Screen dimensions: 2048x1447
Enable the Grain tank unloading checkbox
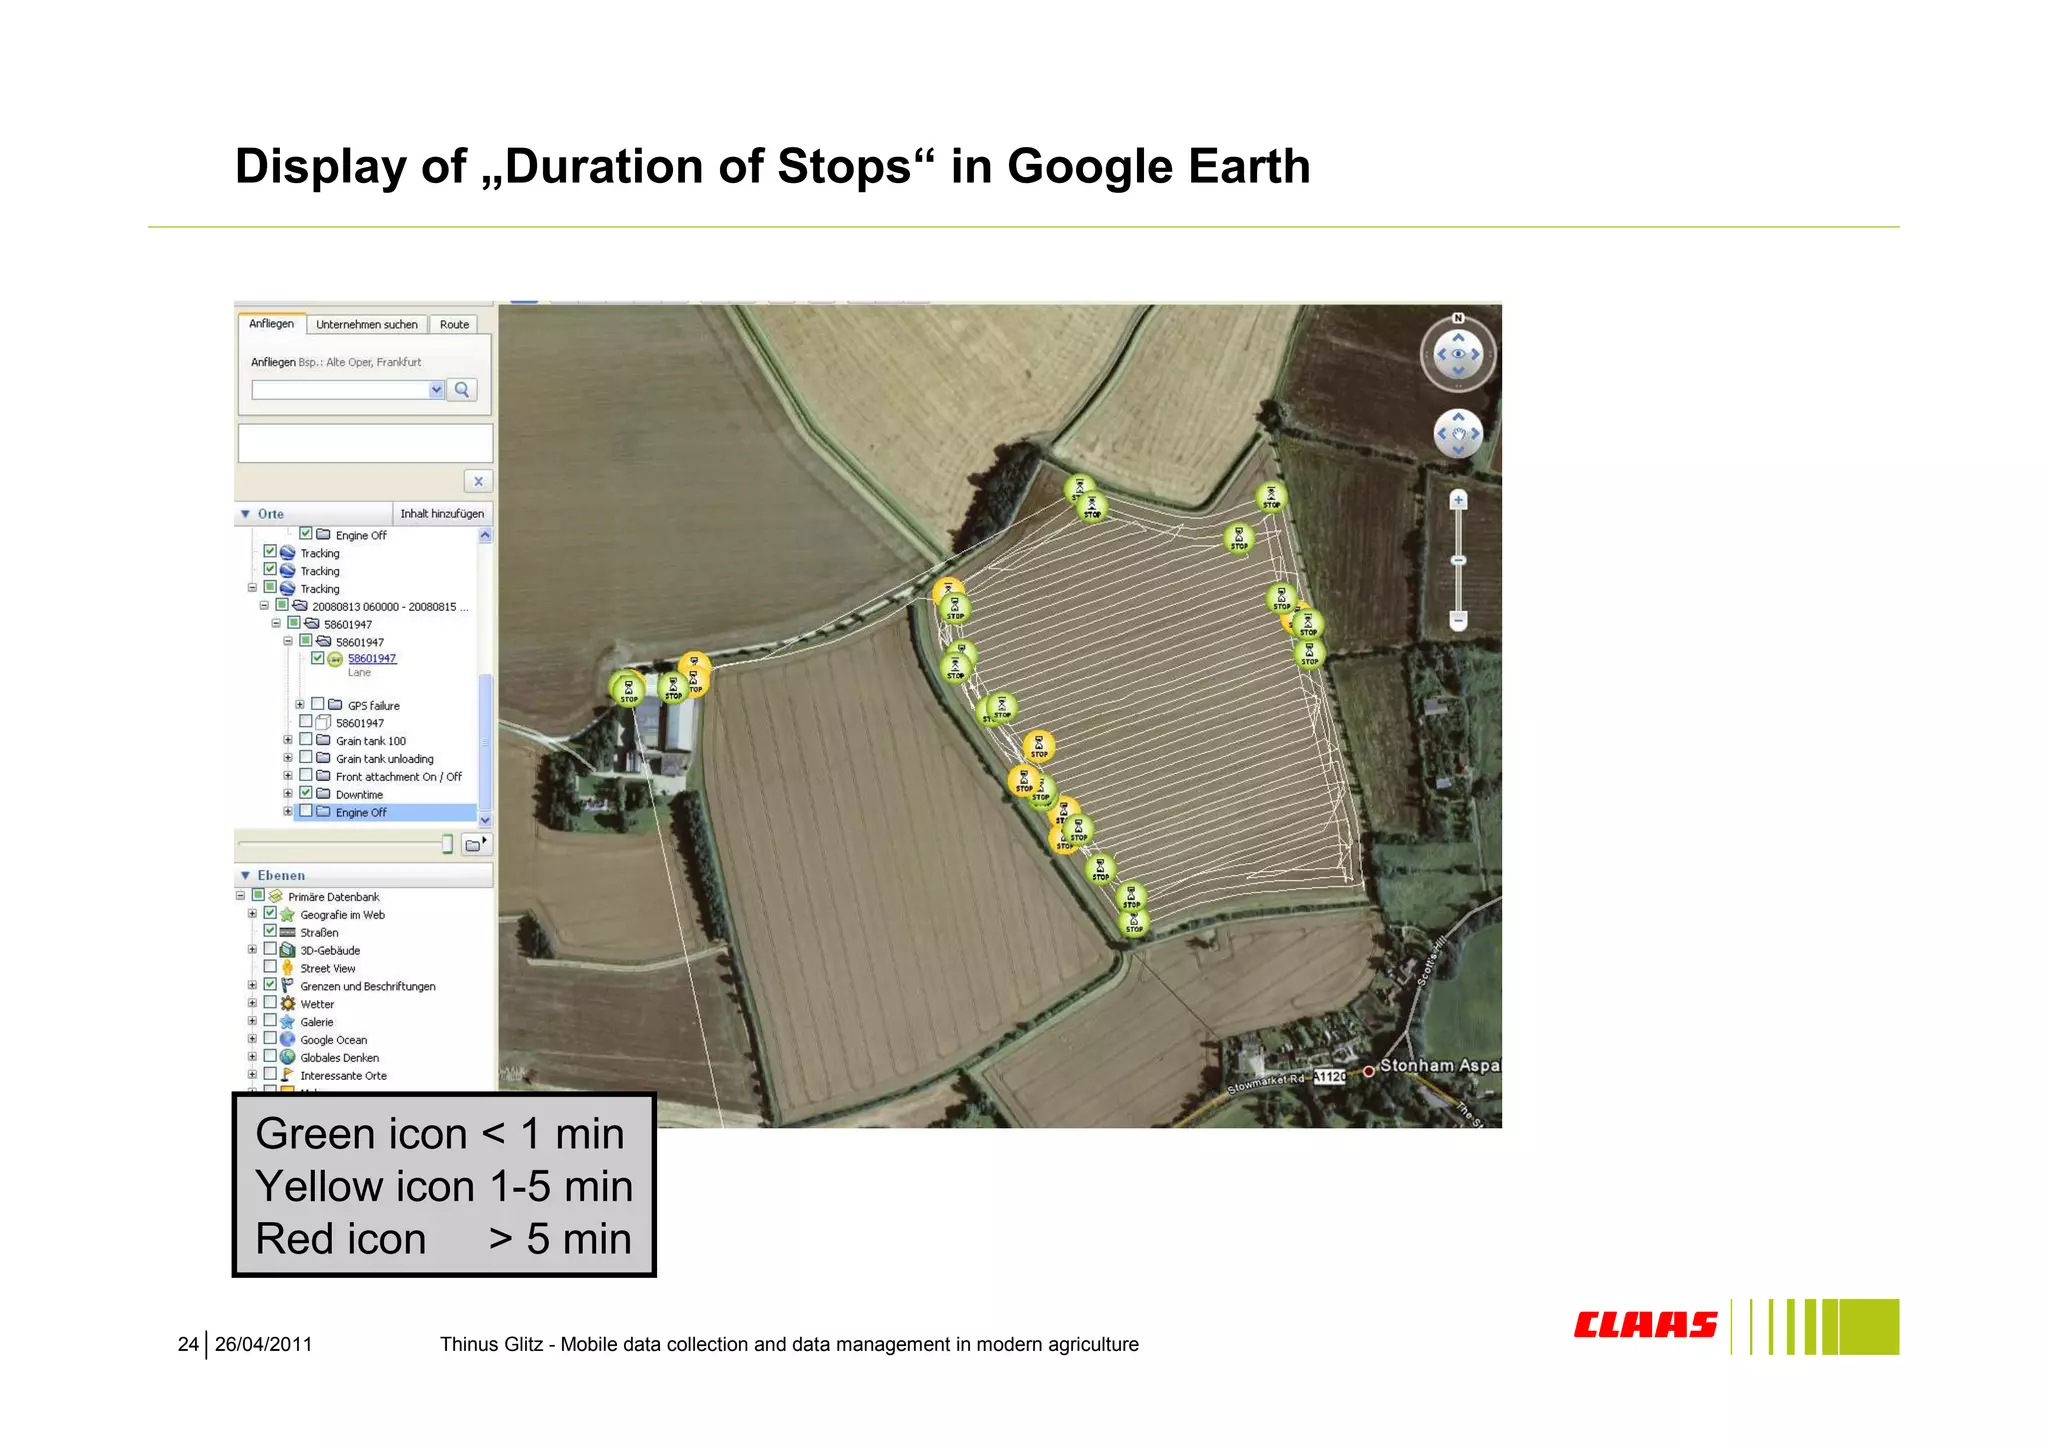(306, 758)
